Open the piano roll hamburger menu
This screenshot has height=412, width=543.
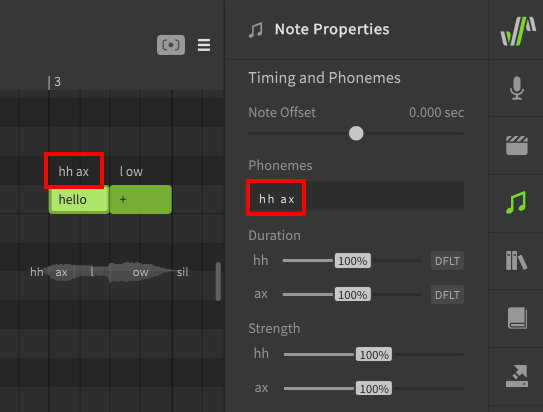pyautogui.click(x=204, y=45)
